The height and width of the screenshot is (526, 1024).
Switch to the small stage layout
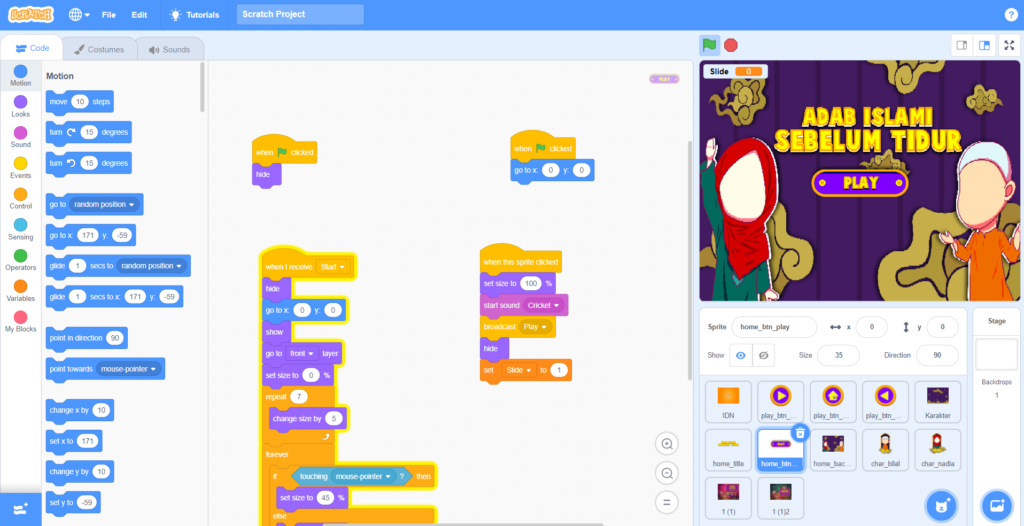click(x=961, y=45)
